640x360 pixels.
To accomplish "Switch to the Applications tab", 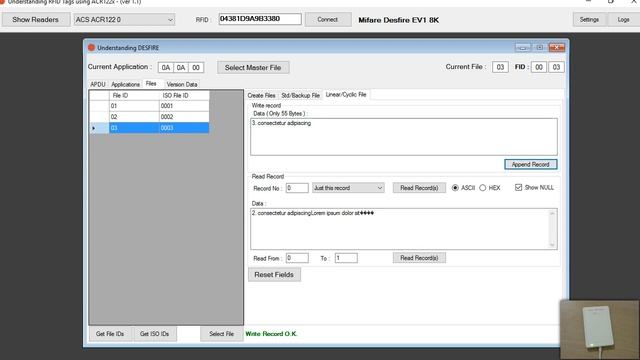I will [x=125, y=84].
